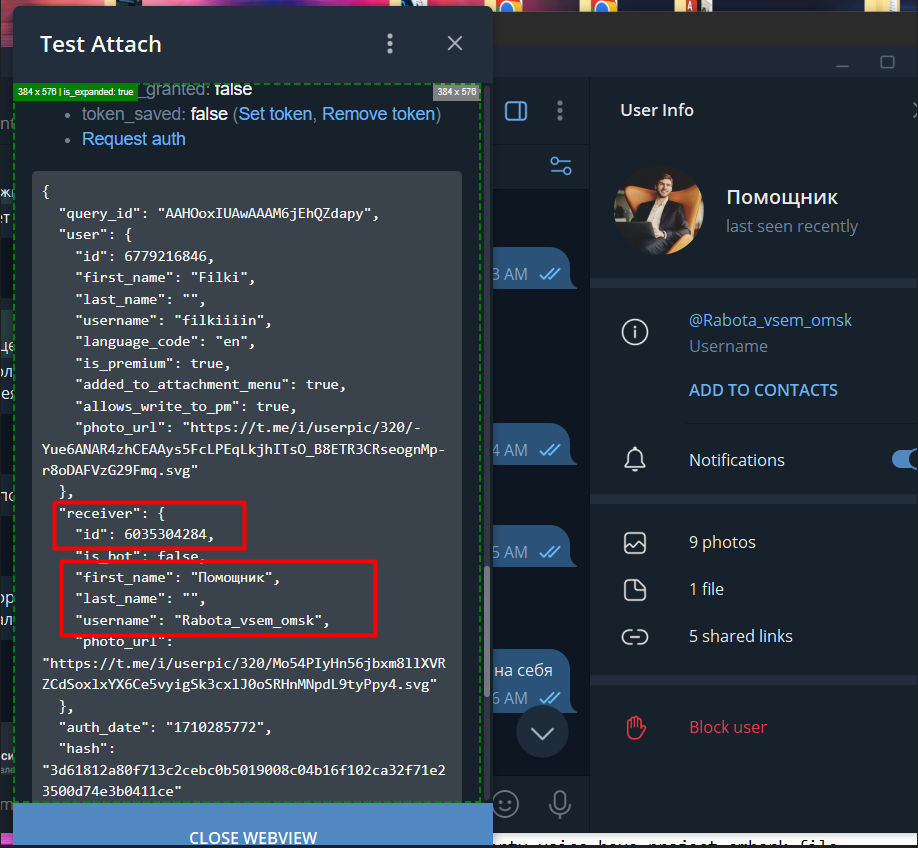Image resolution: width=918 pixels, height=848 pixels.
Task: Open the 5 shared links list
Action: [x=741, y=636]
